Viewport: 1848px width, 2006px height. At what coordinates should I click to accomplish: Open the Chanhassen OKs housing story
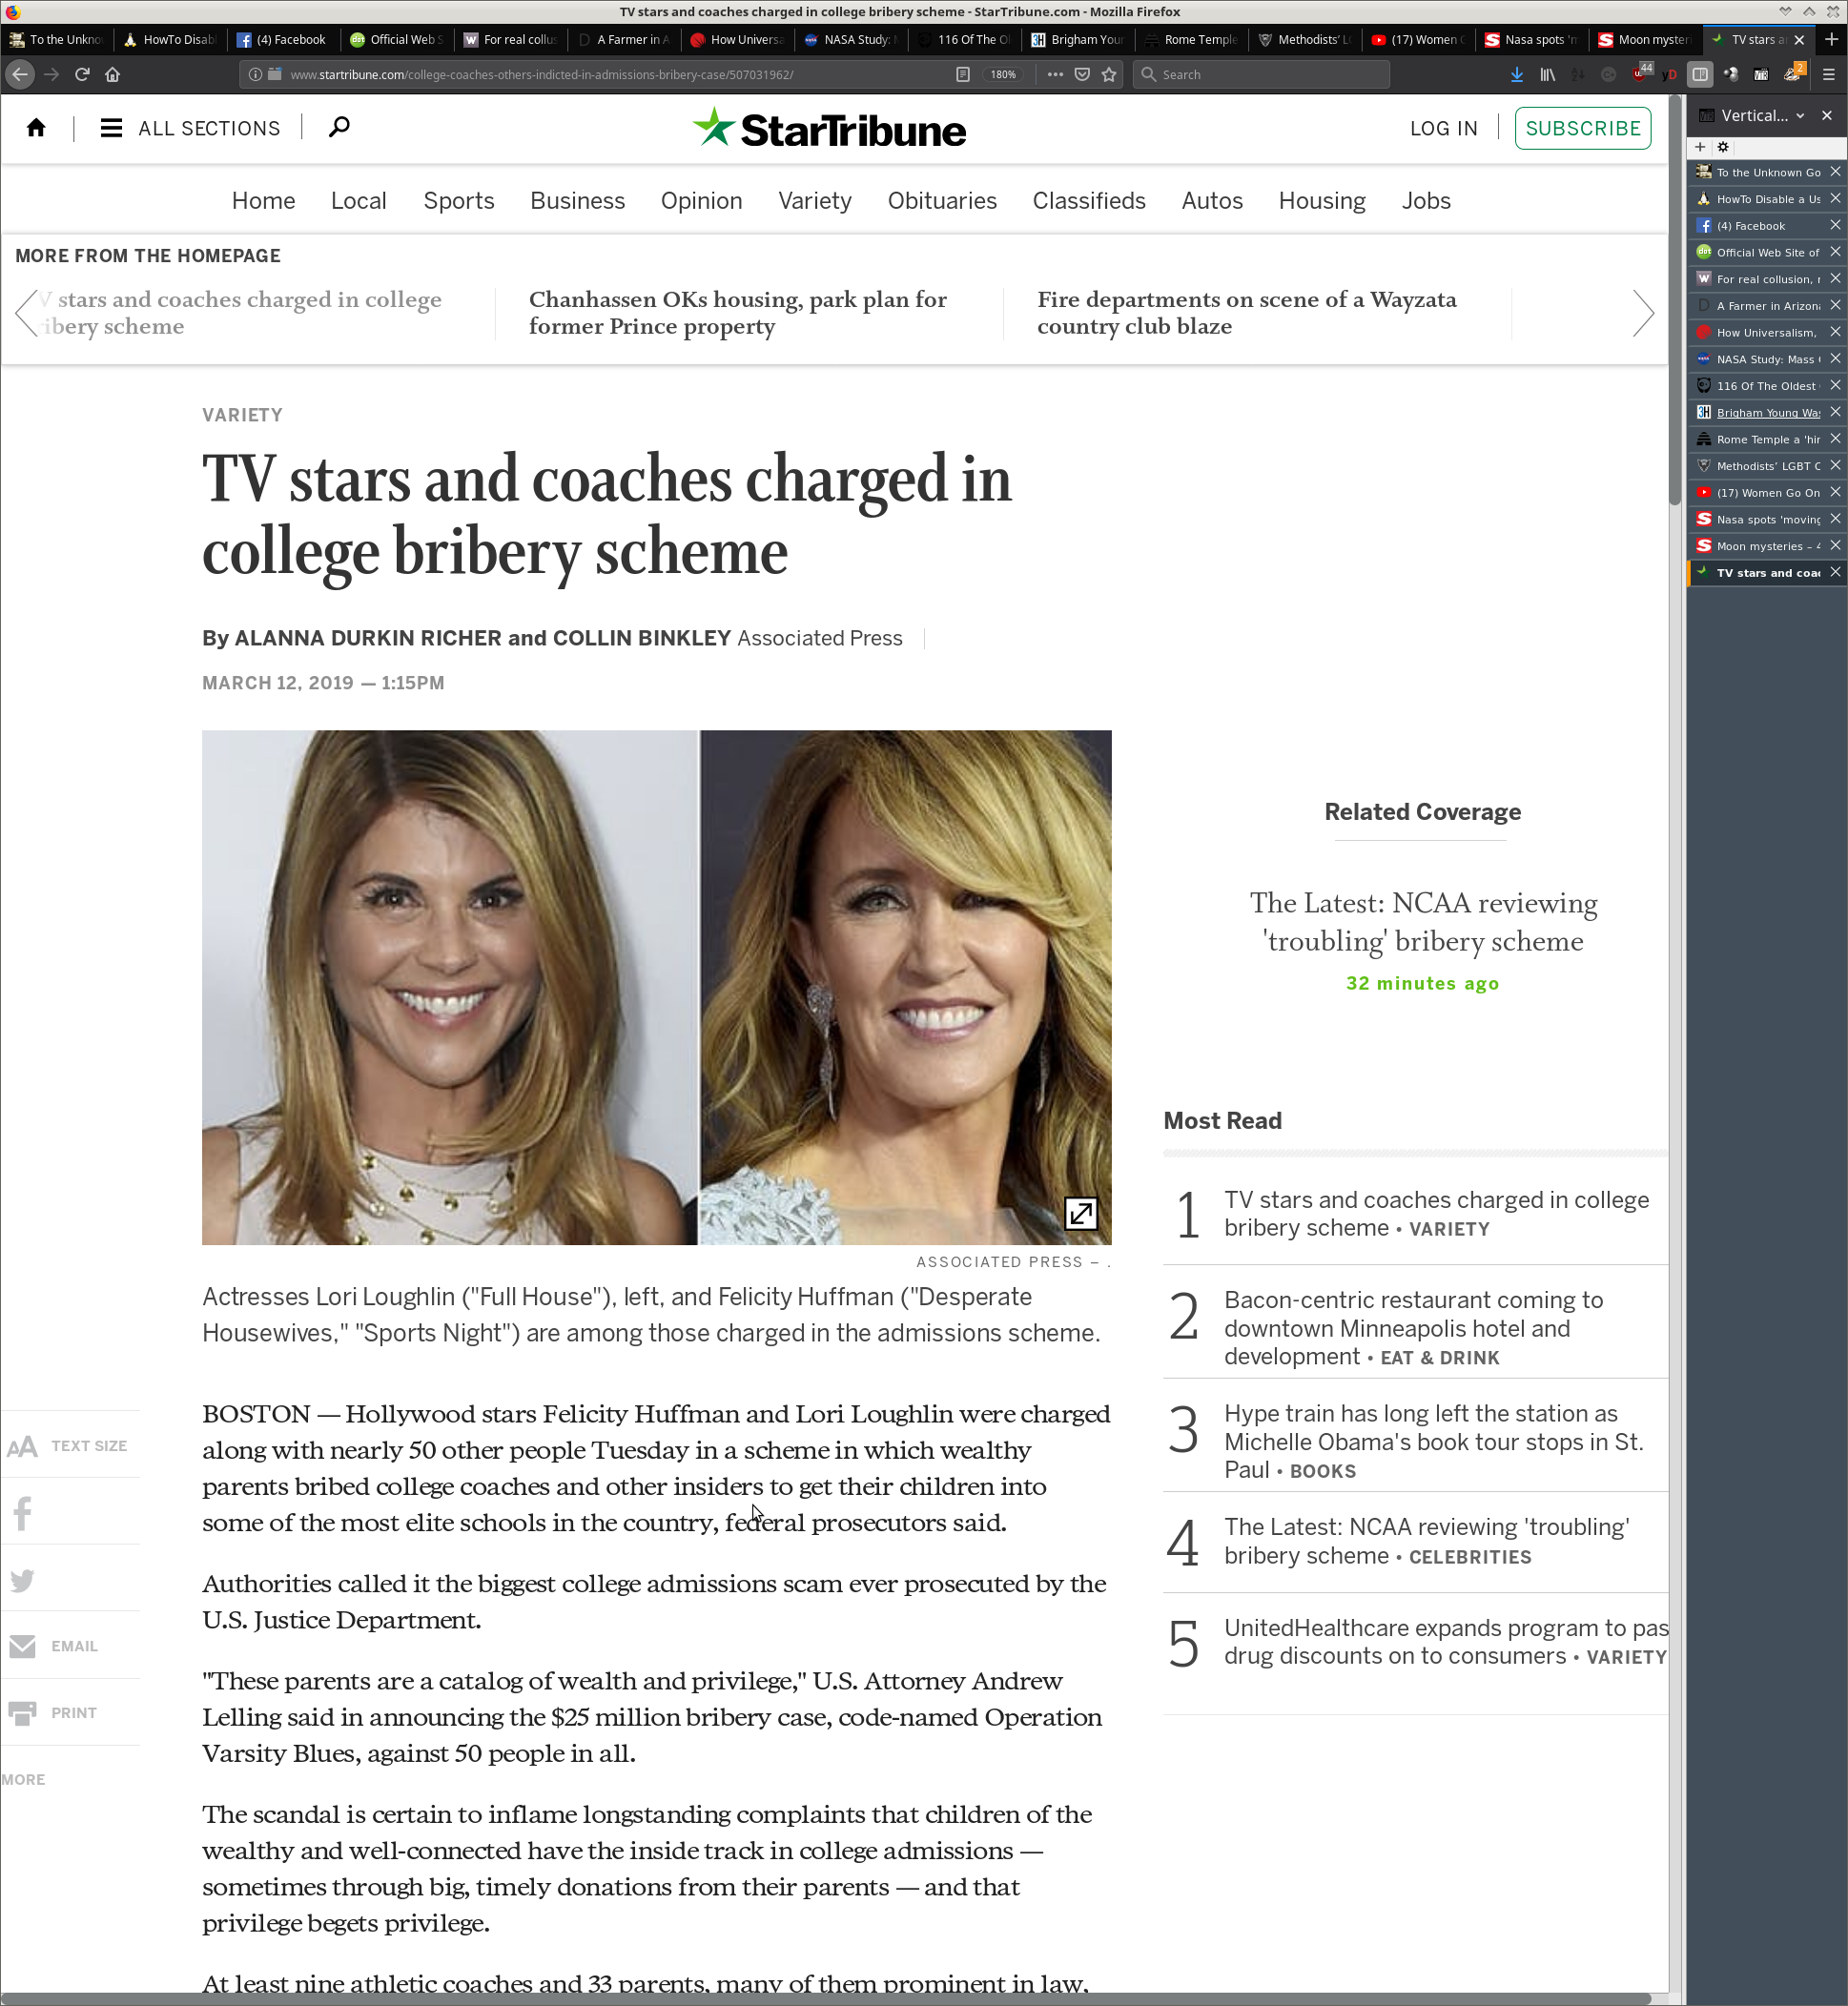tap(738, 313)
